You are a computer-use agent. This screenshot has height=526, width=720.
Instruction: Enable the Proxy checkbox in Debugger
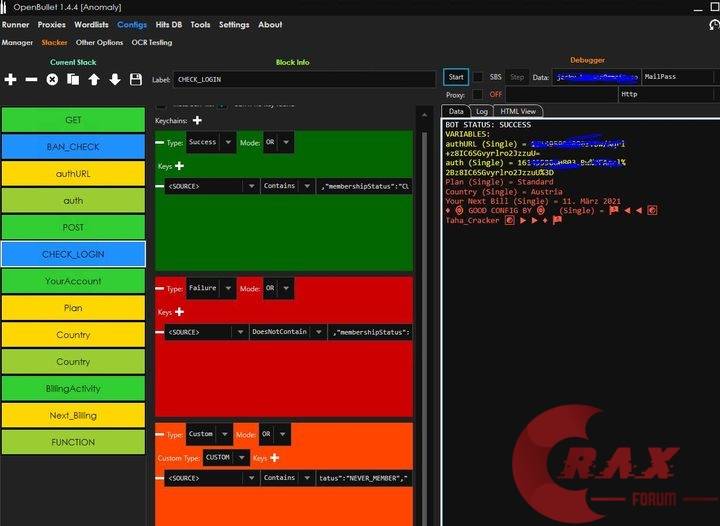[478, 94]
